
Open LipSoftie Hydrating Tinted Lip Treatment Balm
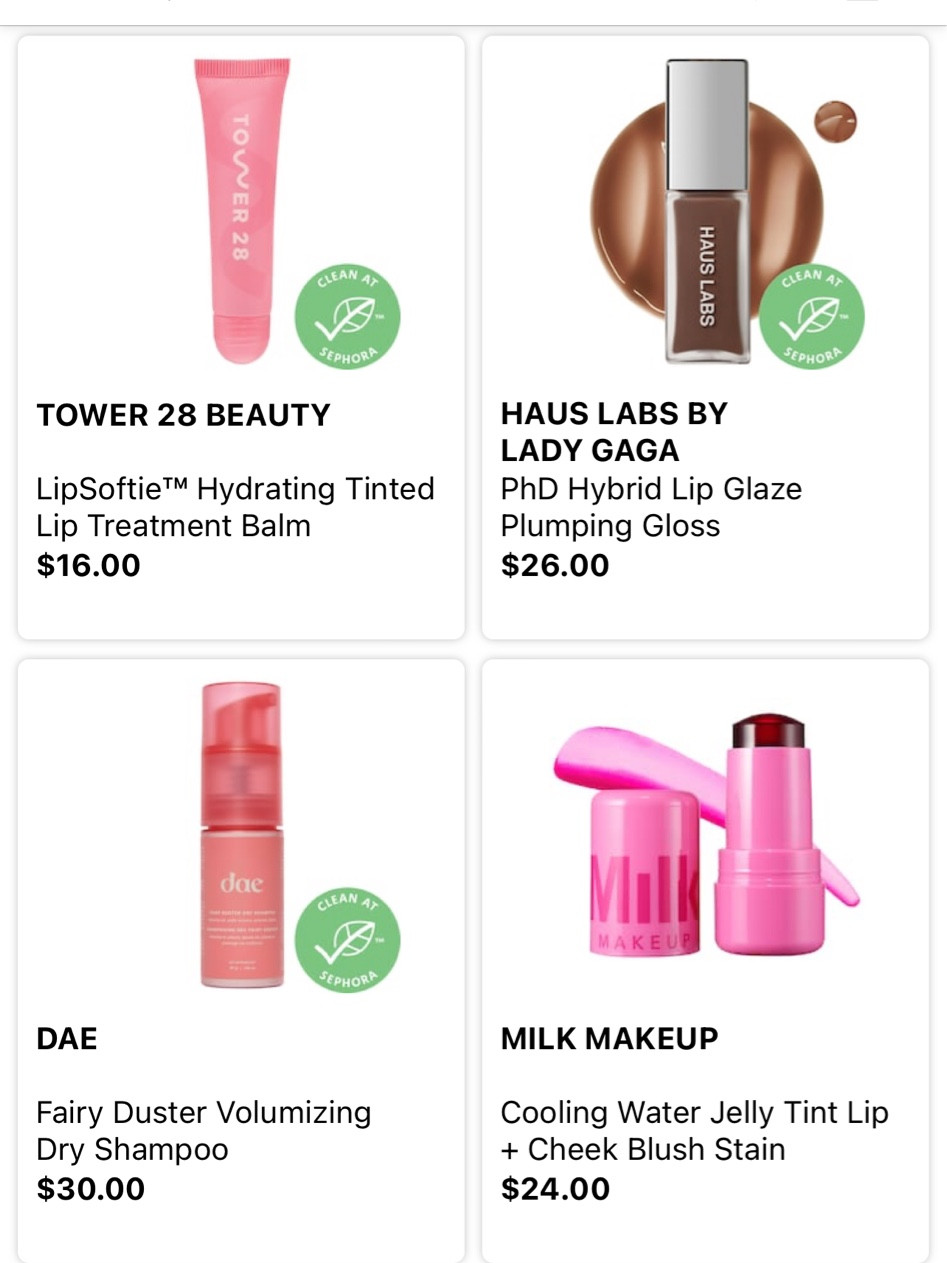pyautogui.click(x=235, y=507)
